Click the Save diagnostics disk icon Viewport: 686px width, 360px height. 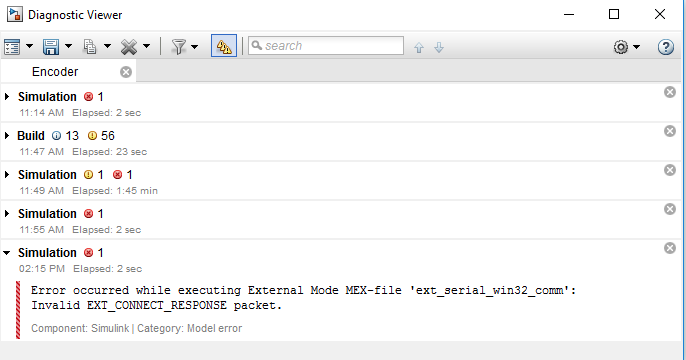tap(51, 46)
